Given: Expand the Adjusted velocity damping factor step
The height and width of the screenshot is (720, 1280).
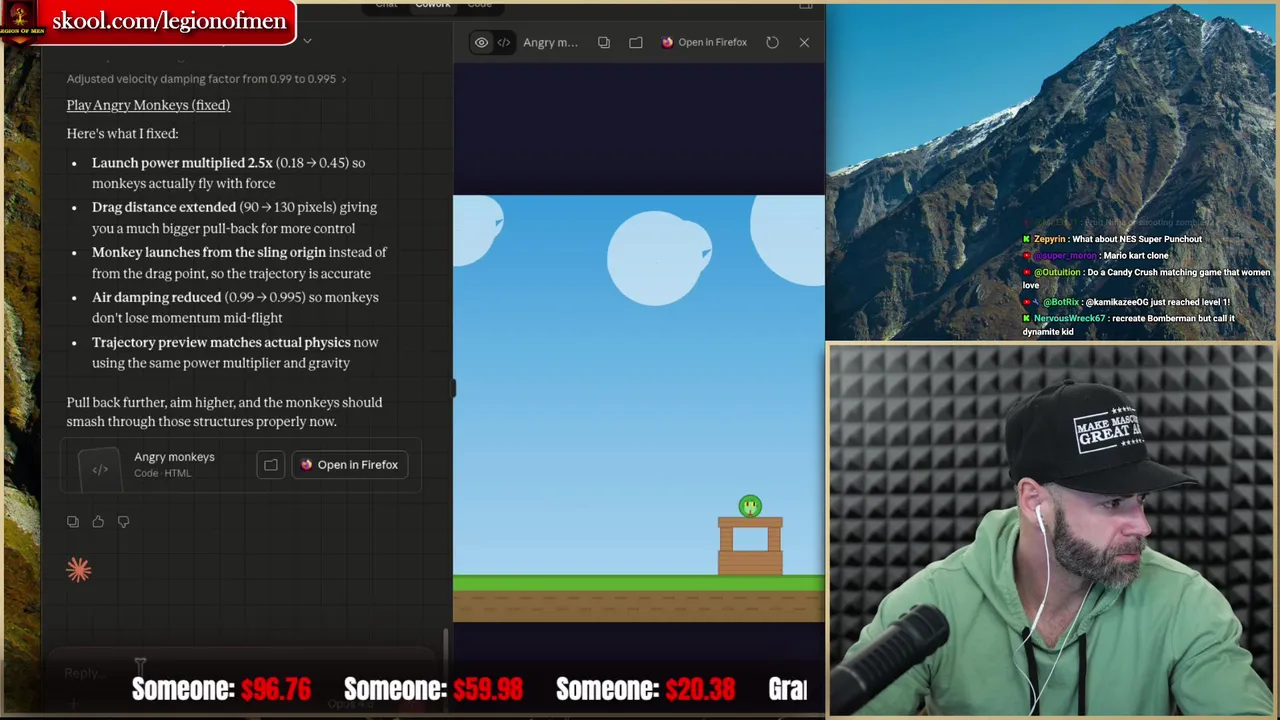Looking at the screenshot, I should coord(206,79).
